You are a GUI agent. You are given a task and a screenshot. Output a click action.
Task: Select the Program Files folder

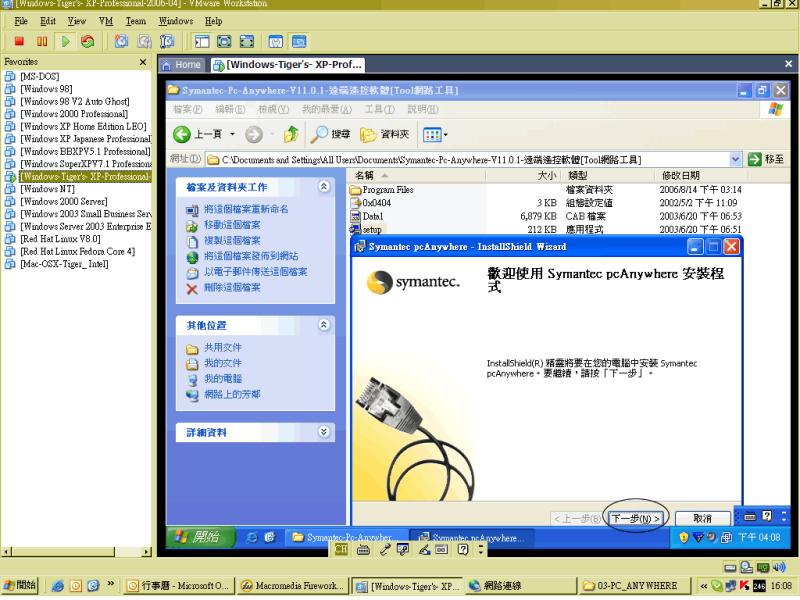coord(382,190)
